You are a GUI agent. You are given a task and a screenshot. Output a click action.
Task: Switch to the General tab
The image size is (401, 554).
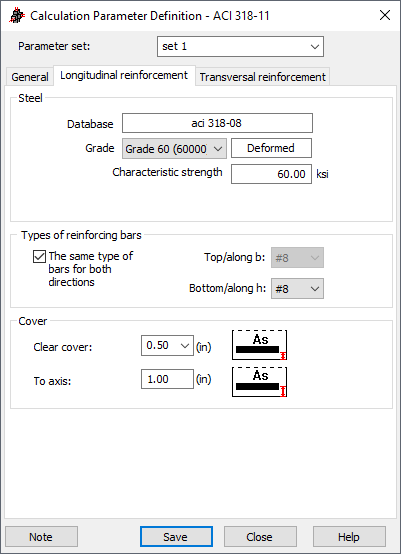pos(30,77)
